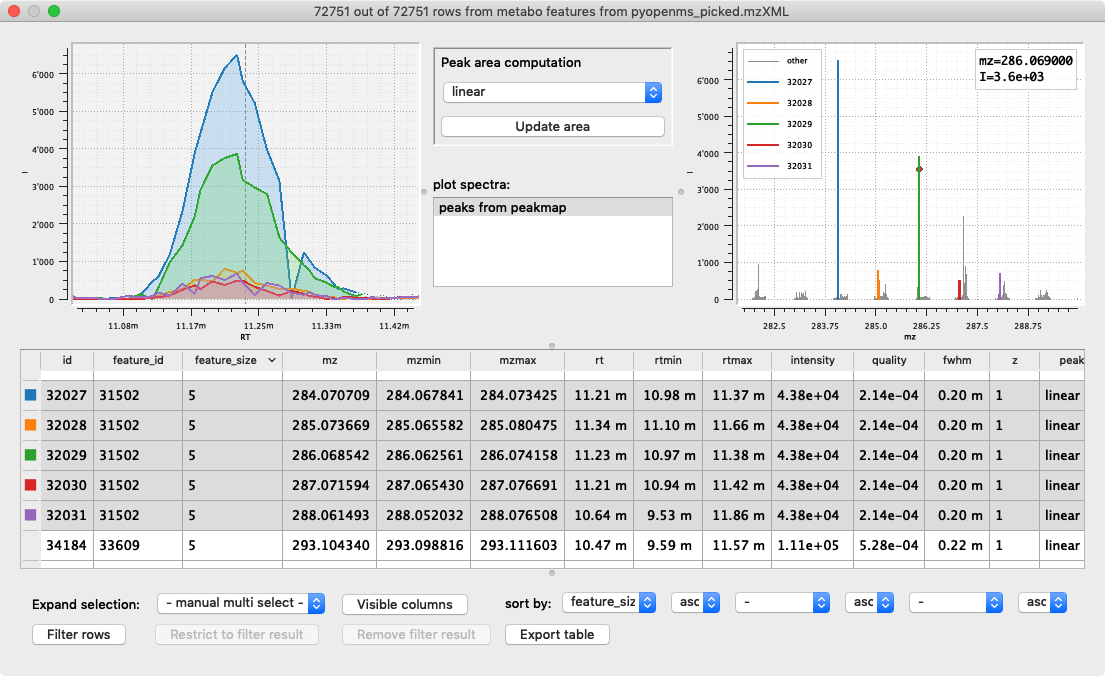Click the red color swatch of row 32030
The width and height of the screenshot is (1105, 676).
coord(31,485)
